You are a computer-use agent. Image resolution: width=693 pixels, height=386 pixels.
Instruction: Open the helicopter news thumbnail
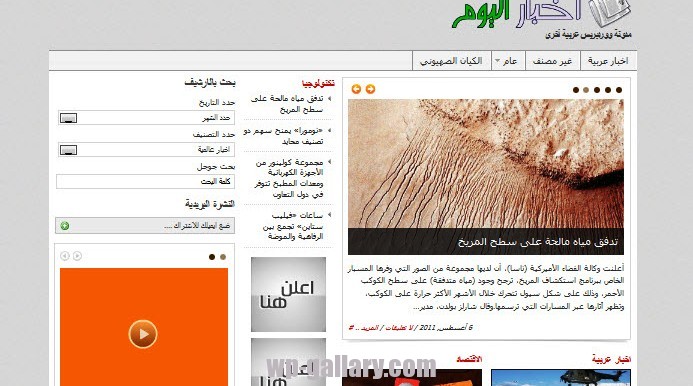point(561,378)
